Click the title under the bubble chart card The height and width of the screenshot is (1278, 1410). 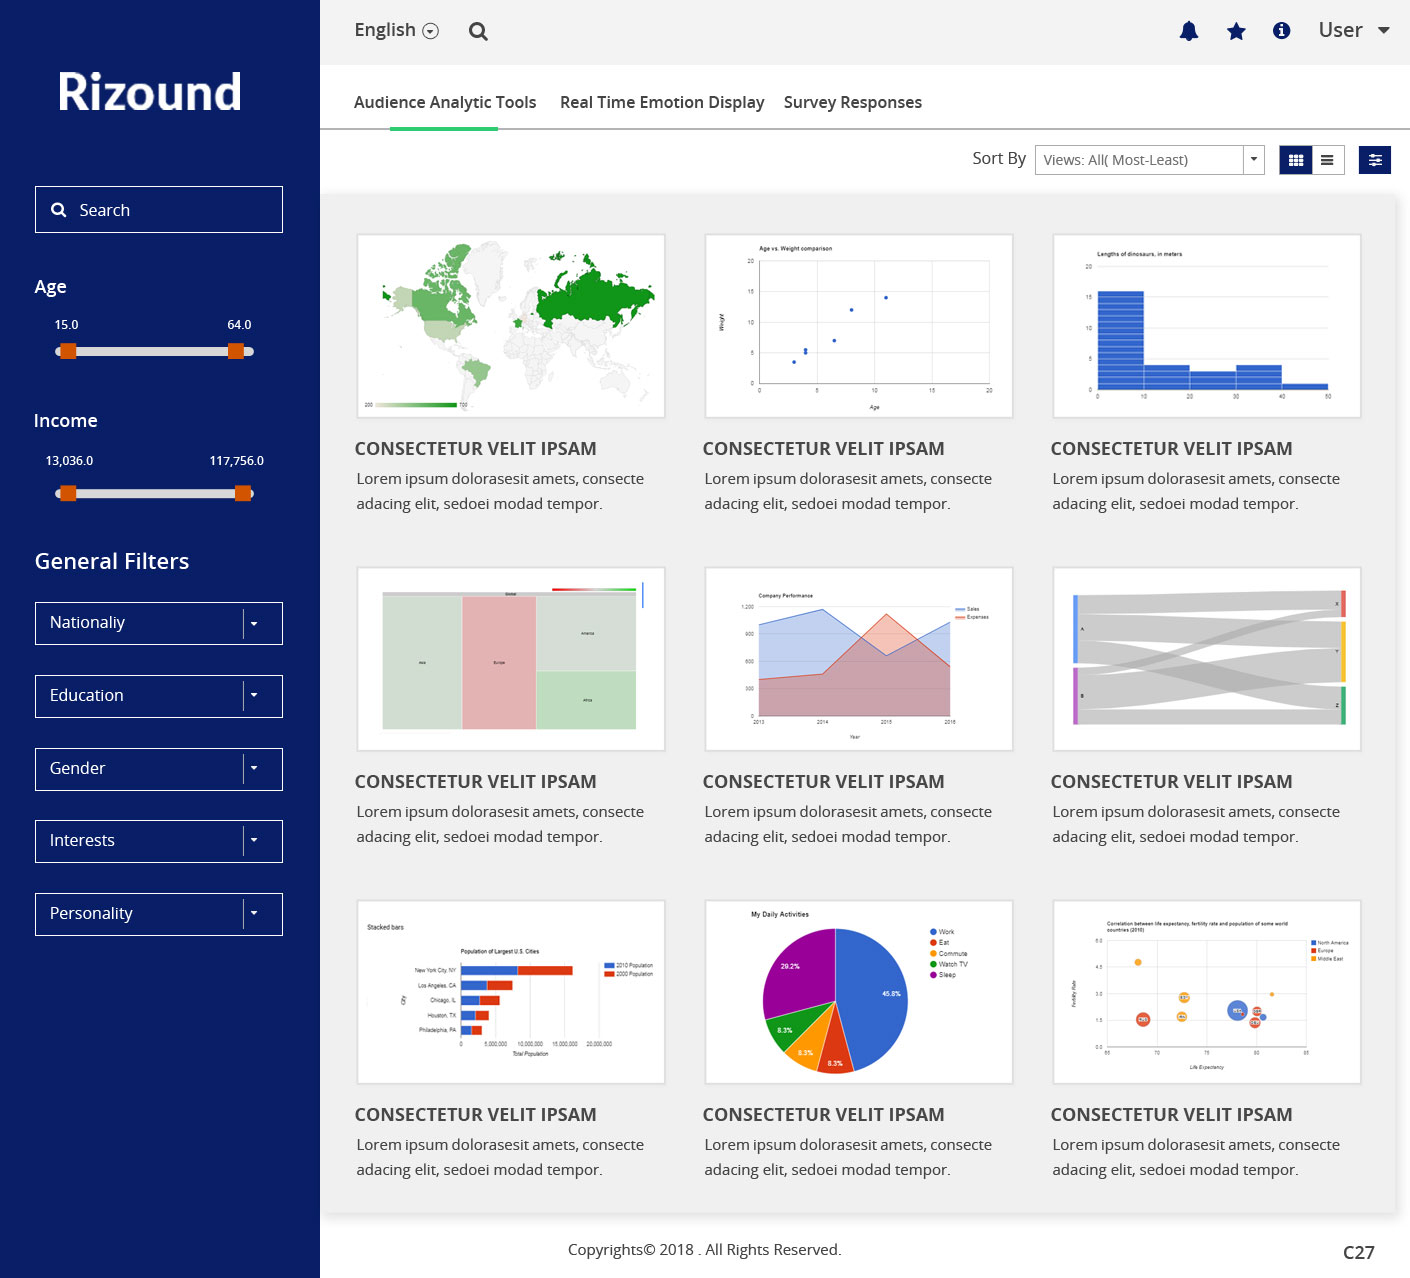1171,1115
